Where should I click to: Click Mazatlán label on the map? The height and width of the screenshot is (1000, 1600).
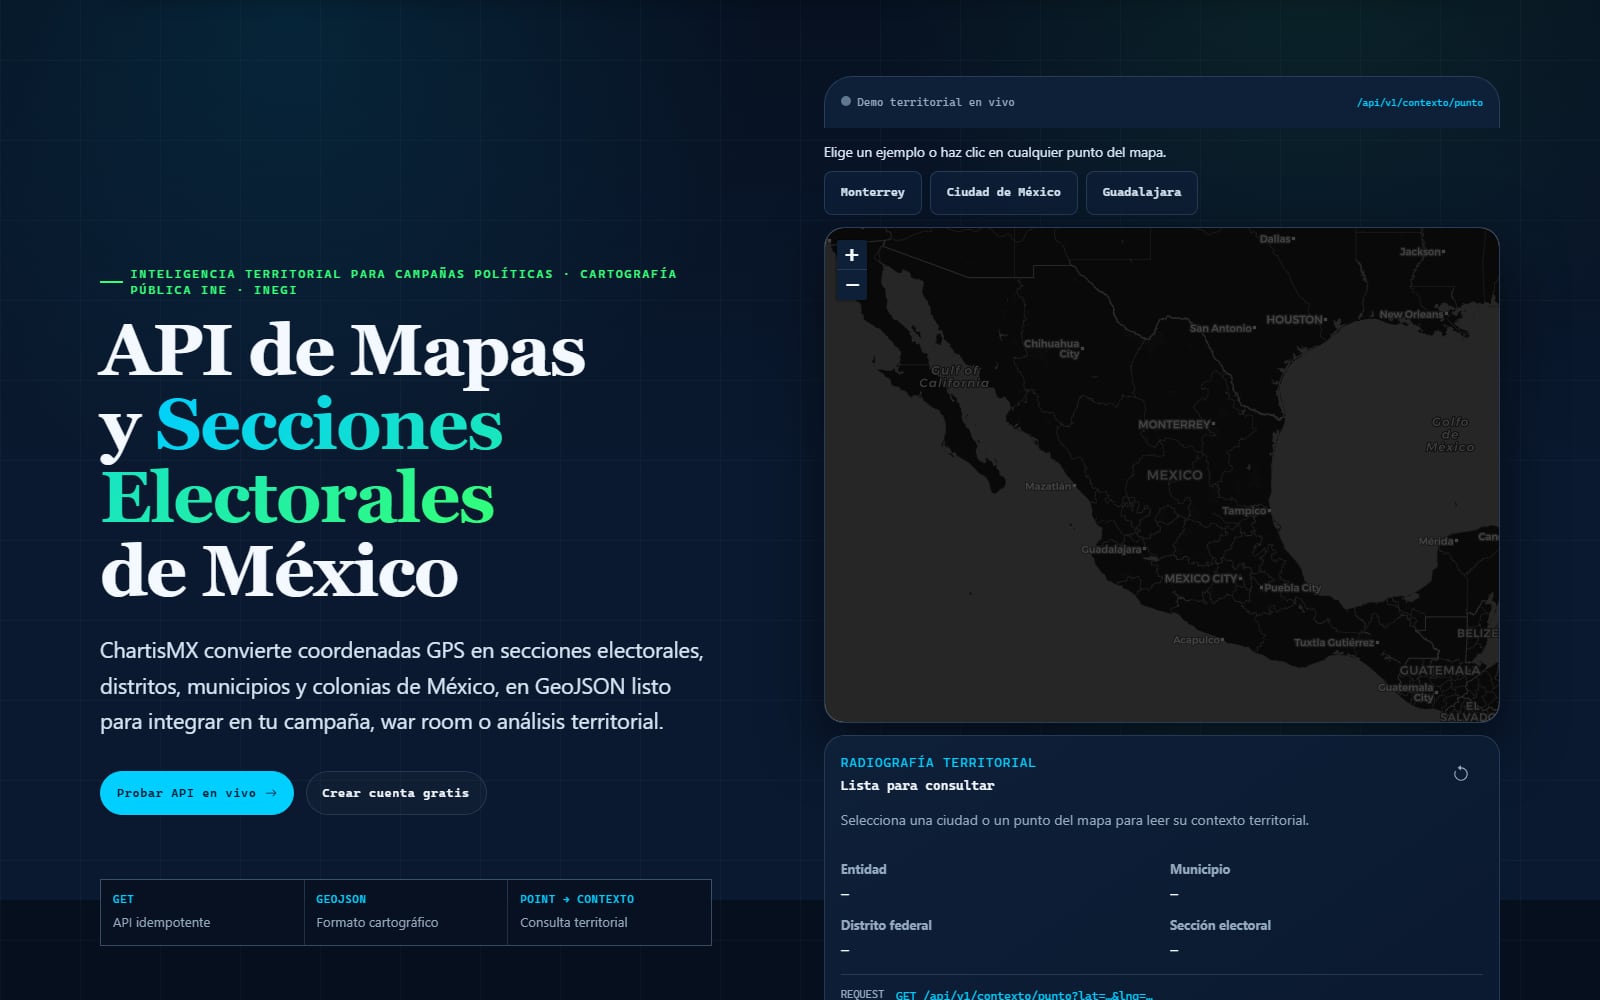[1048, 486]
